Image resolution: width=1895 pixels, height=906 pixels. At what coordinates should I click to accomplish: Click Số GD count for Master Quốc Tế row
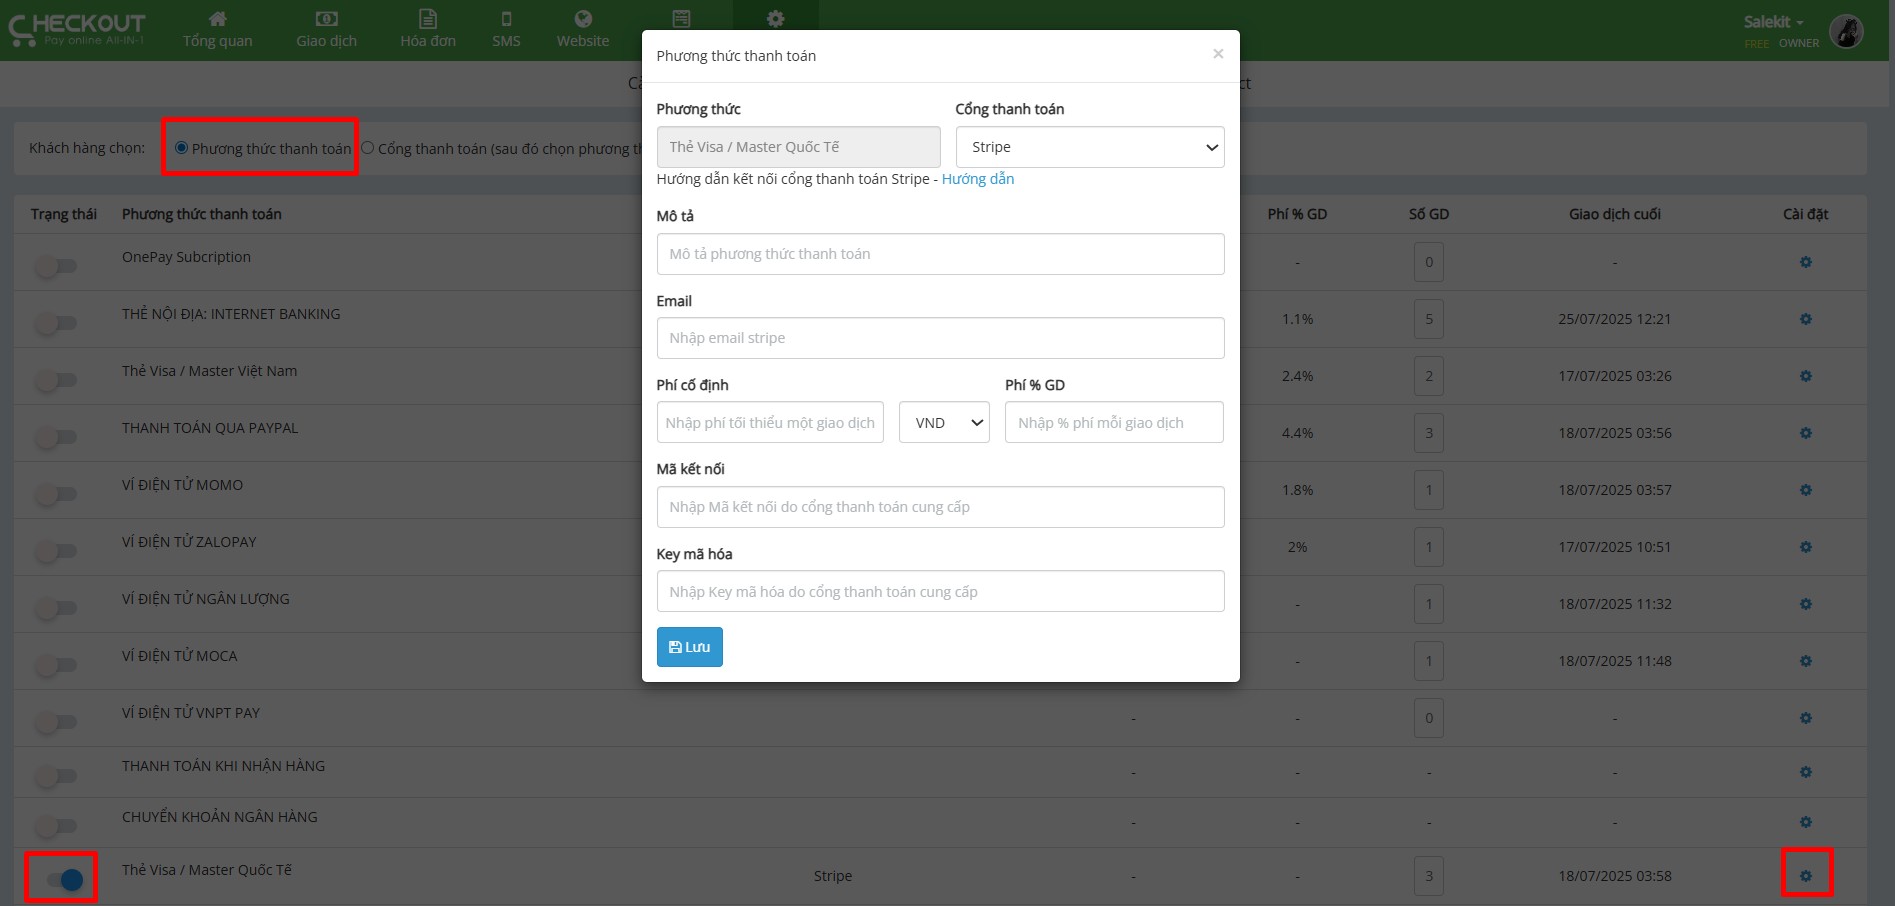tap(1429, 876)
